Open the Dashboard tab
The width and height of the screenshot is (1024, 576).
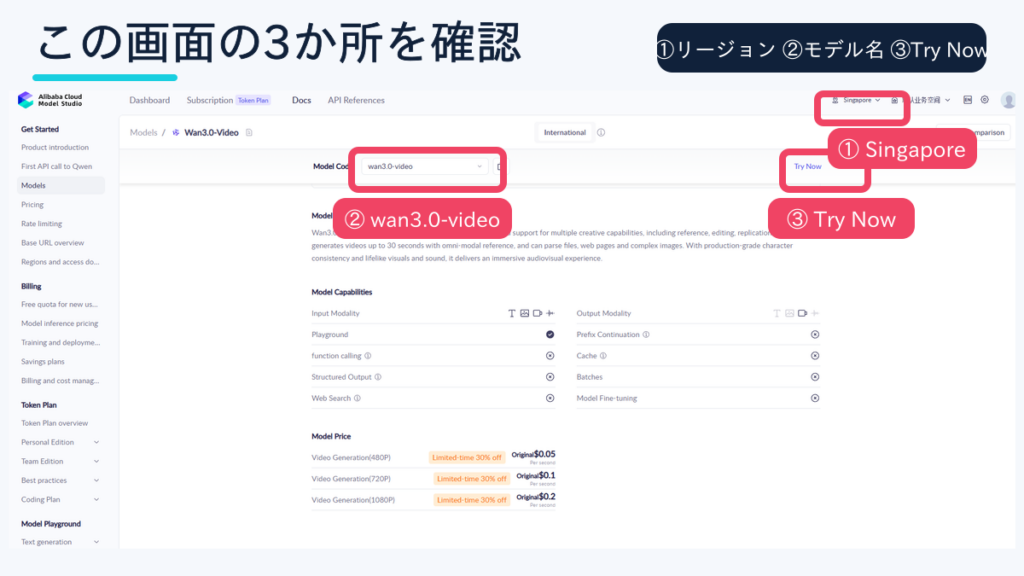(150, 100)
